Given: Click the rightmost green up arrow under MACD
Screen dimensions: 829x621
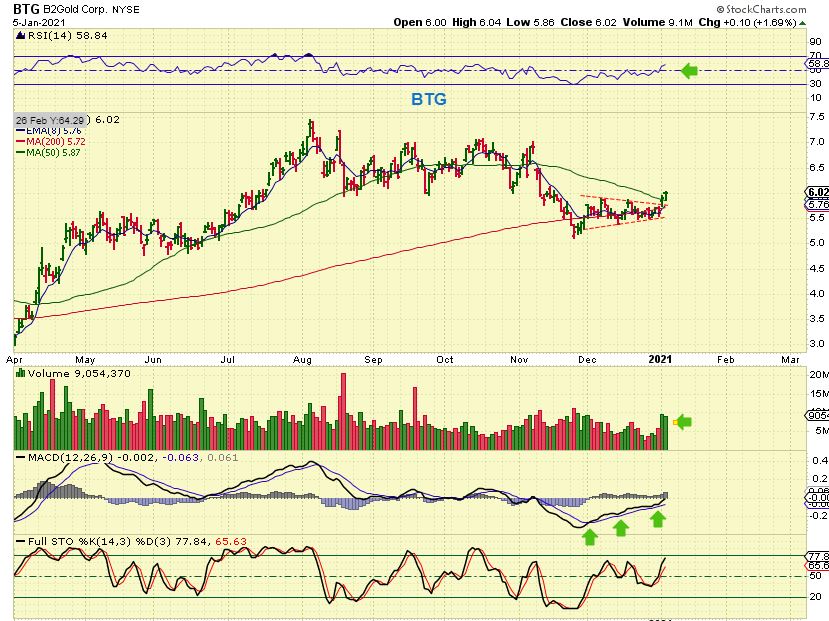Looking at the screenshot, I should pos(657,520).
